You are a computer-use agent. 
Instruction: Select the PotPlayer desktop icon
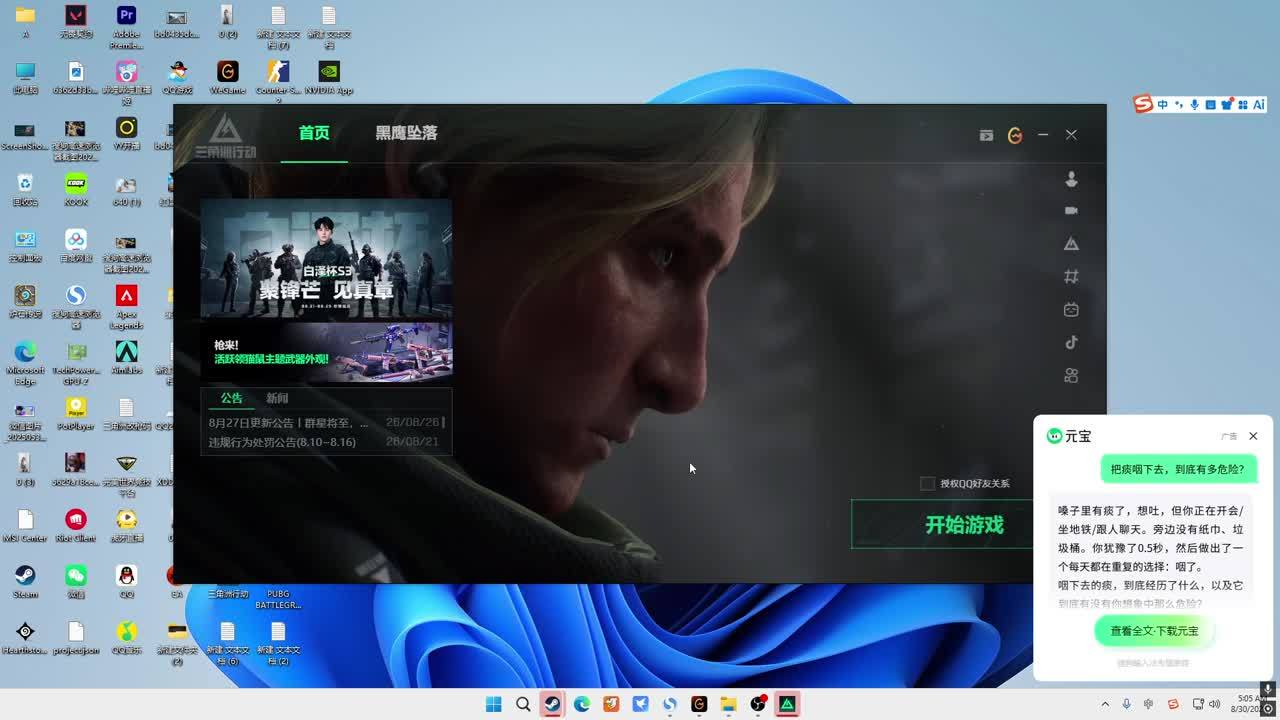[x=76, y=414]
